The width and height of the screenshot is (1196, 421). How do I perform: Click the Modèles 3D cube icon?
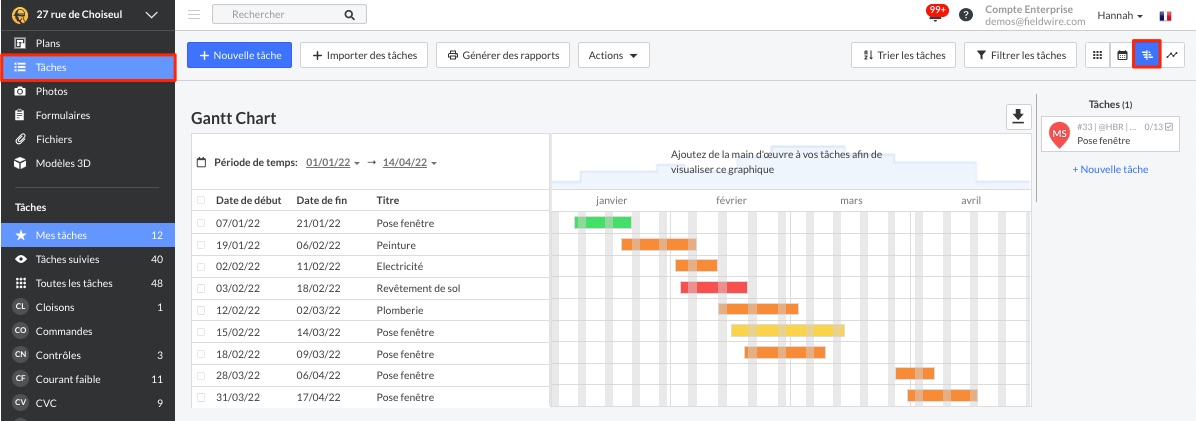(21, 163)
